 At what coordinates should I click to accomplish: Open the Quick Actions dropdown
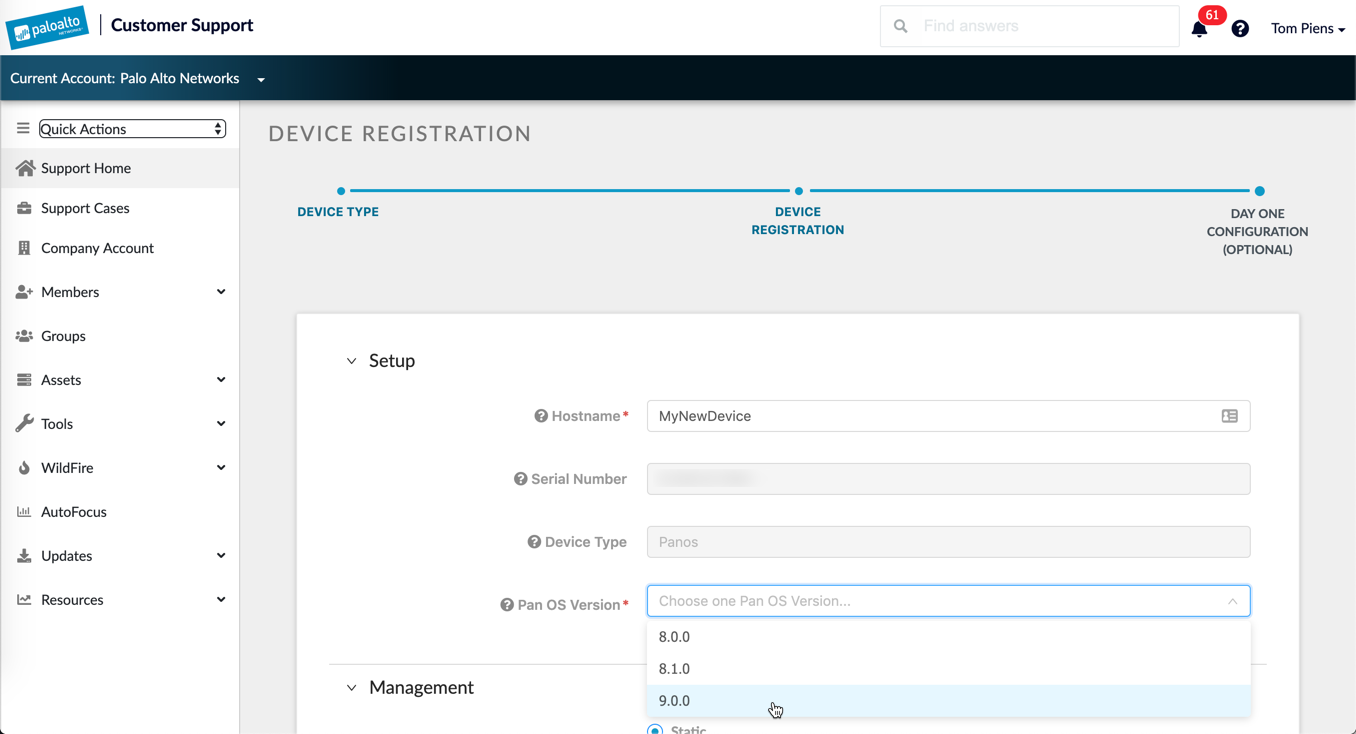point(131,128)
